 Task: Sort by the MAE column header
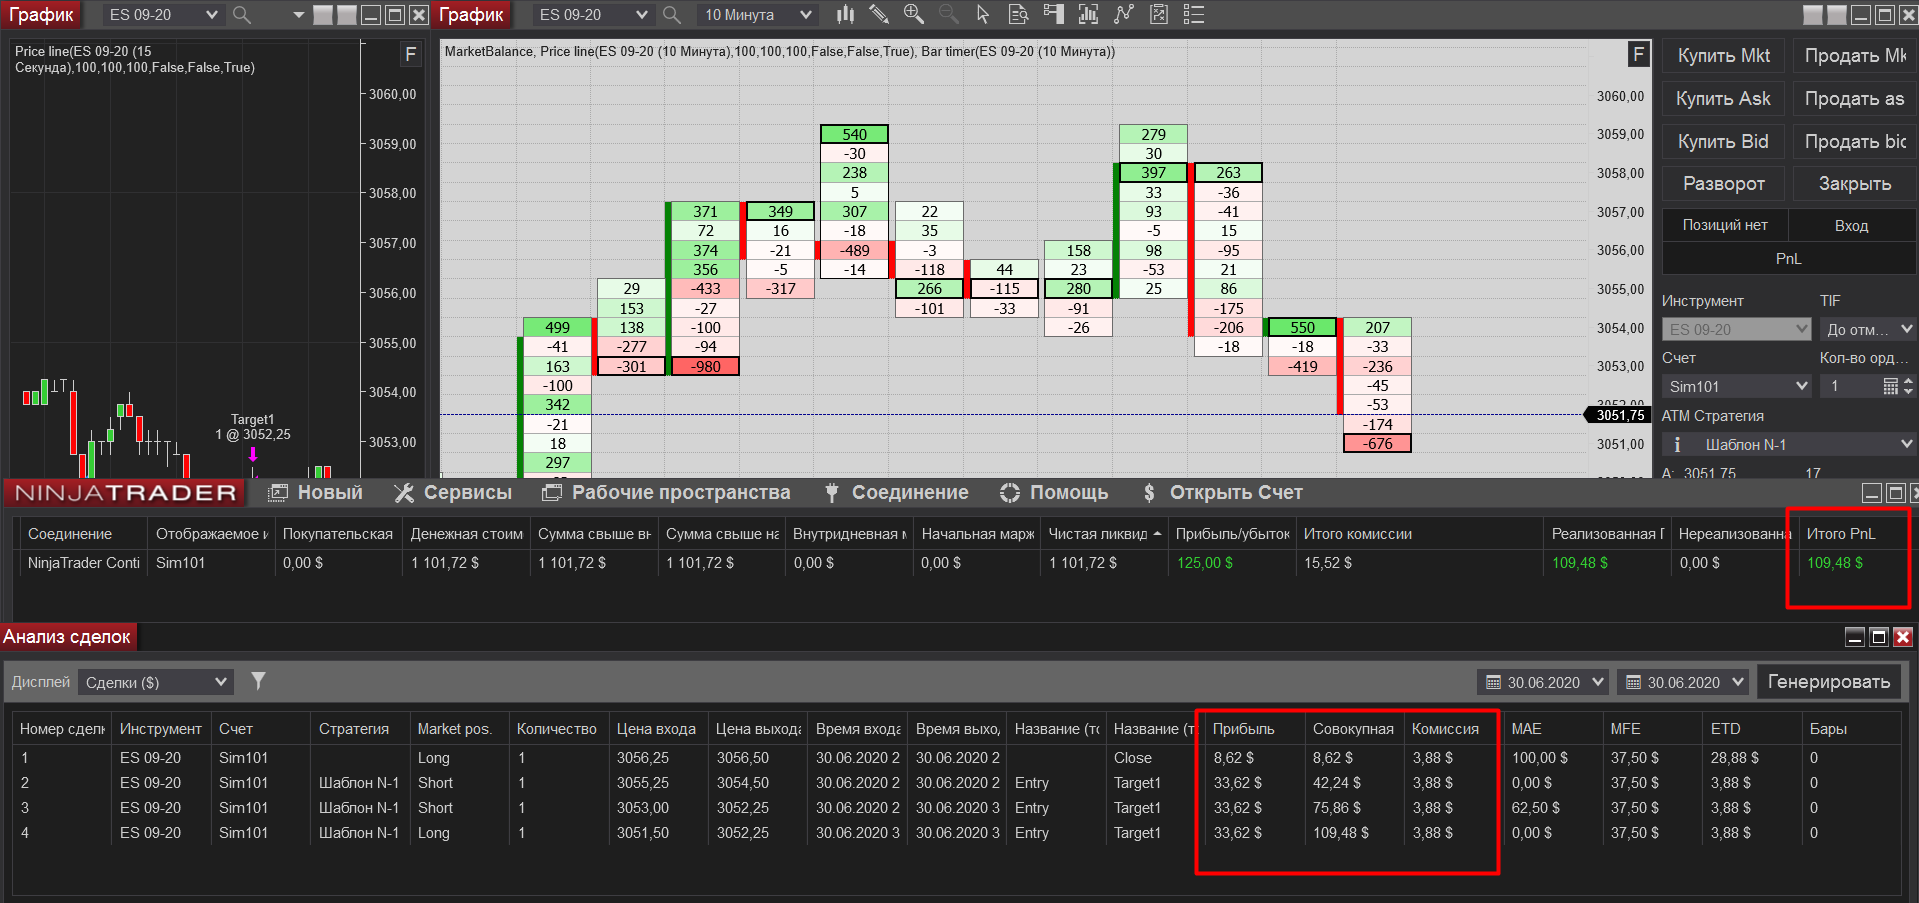click(1552, 729)
